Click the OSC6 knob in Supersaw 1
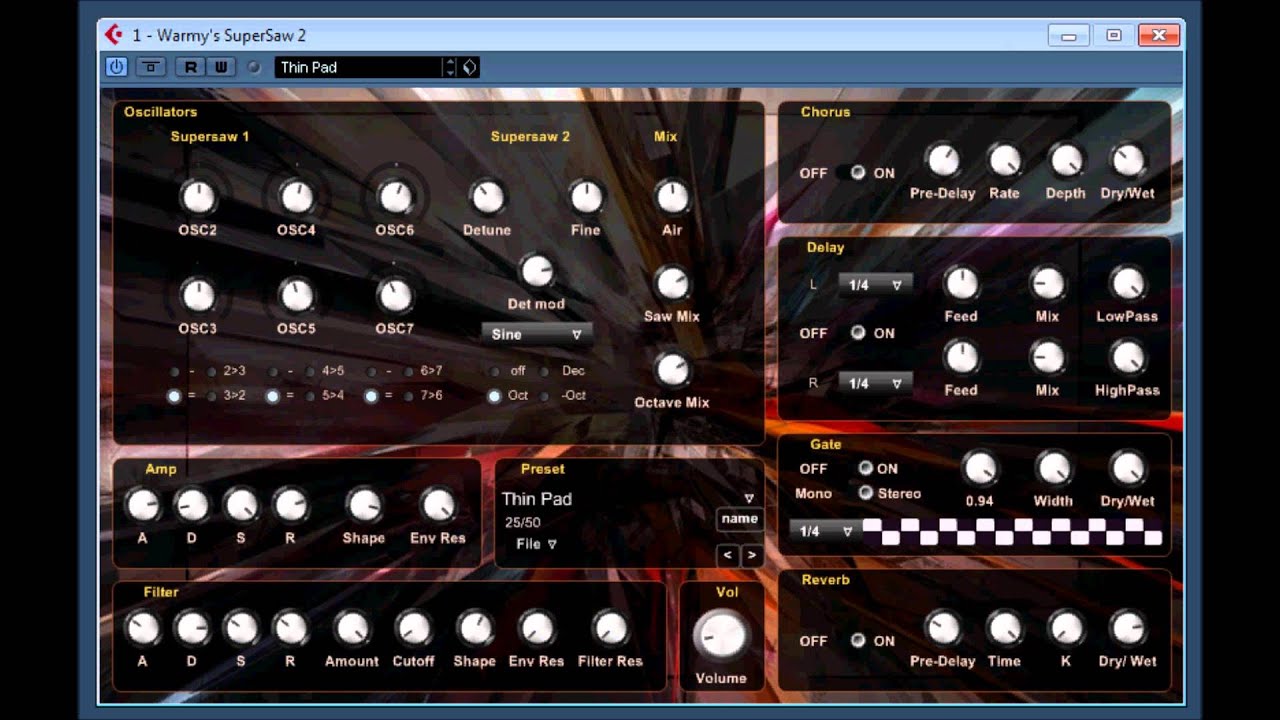The image size is (1280, 720). [x=395, y=197]
